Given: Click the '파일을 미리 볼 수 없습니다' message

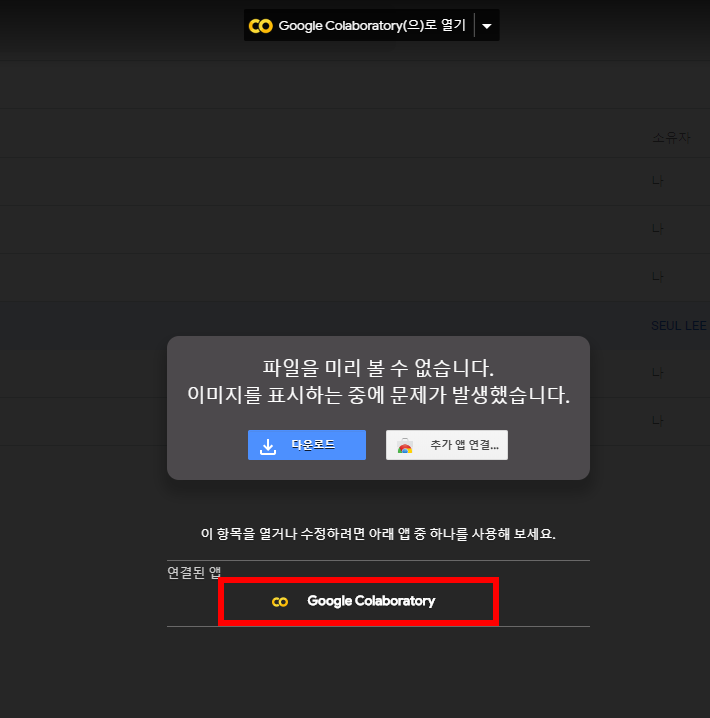Looking at the screenshot, I should (x=378, y=368).
